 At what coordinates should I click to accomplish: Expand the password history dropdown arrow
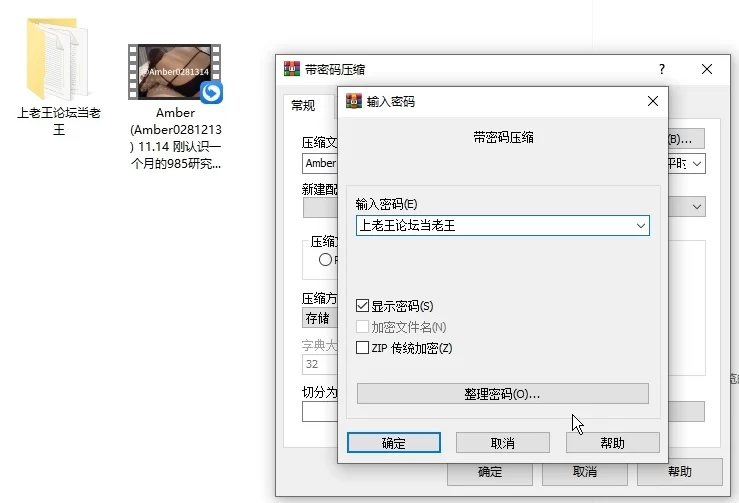640,226
